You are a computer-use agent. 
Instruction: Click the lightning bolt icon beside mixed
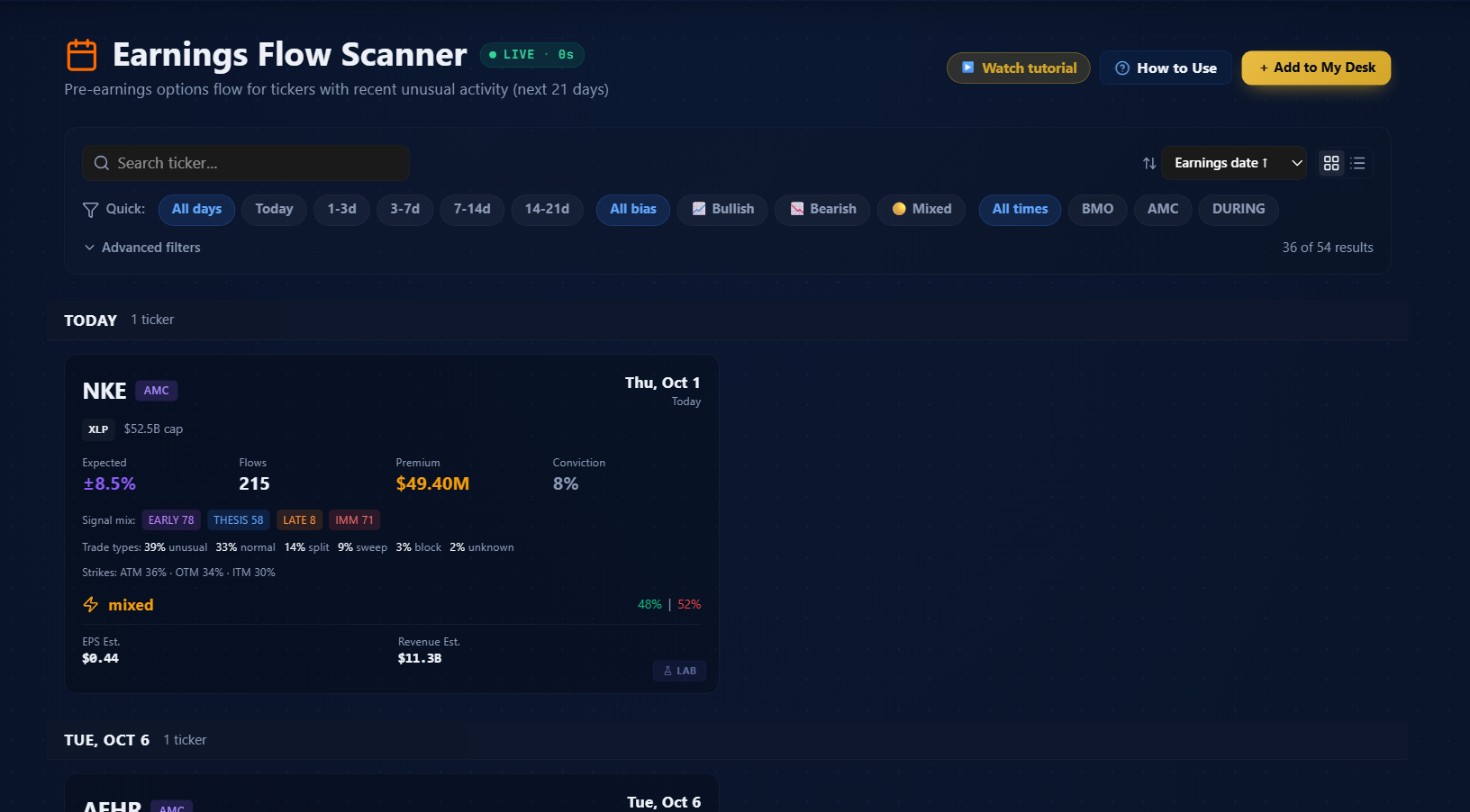pyautogui.click(x=91, y=604)
